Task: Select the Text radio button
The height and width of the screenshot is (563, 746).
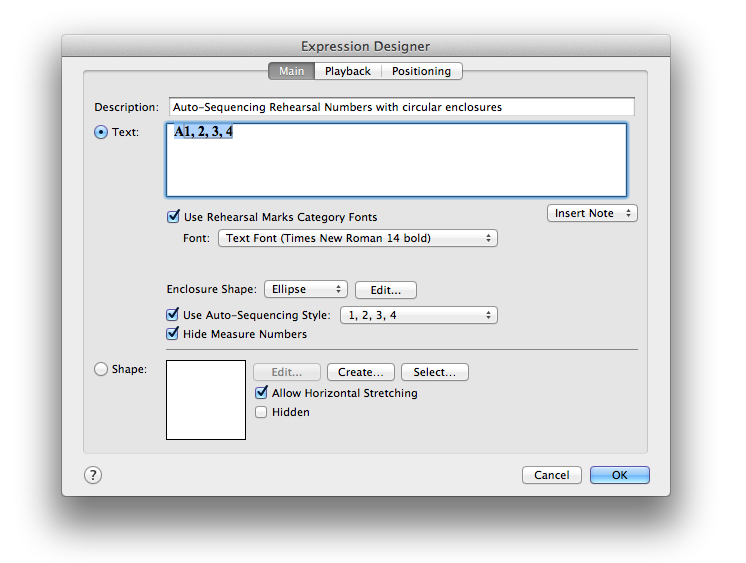Action: [x=101, y=132]
